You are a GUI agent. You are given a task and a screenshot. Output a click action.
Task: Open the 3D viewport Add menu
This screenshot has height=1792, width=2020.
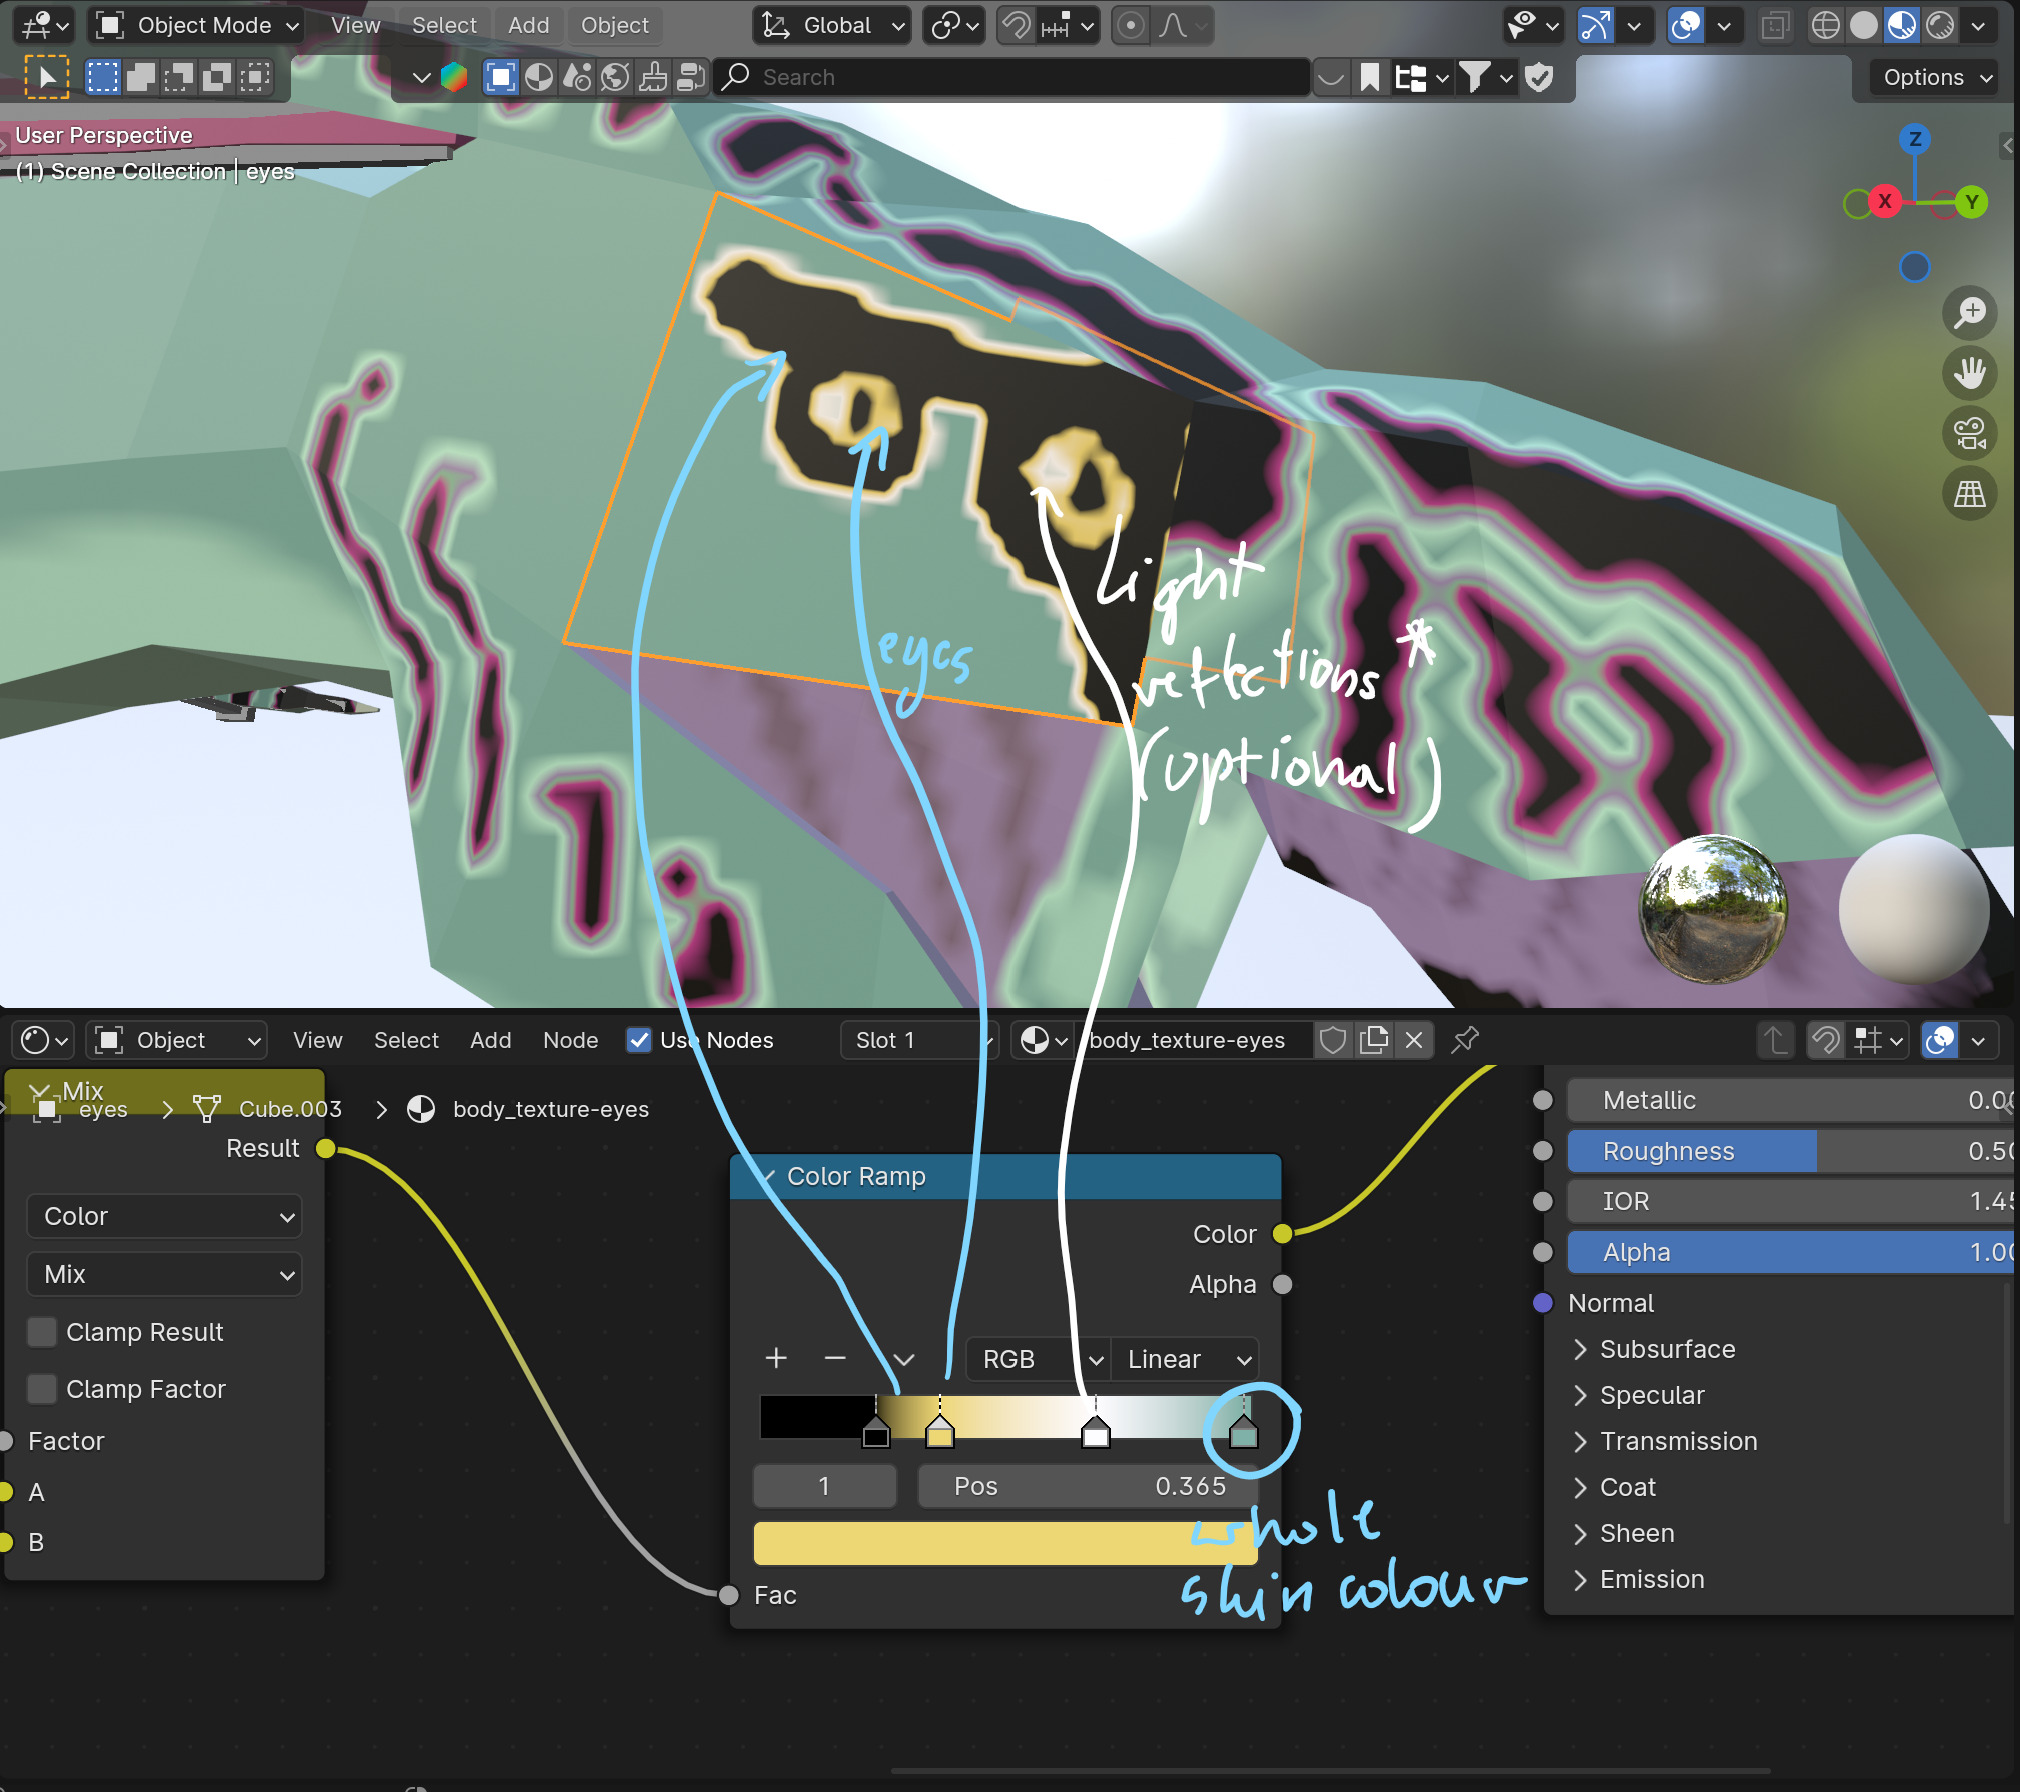[528, 25]
